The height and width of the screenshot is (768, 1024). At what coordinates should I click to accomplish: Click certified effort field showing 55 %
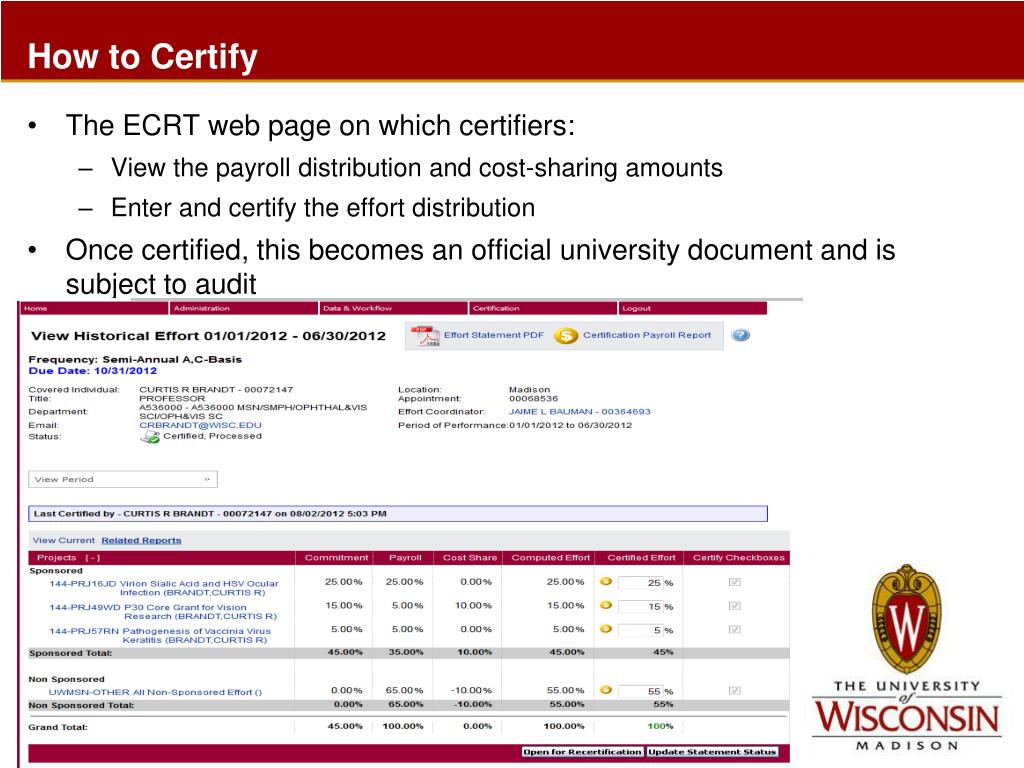tap(641, 691)
